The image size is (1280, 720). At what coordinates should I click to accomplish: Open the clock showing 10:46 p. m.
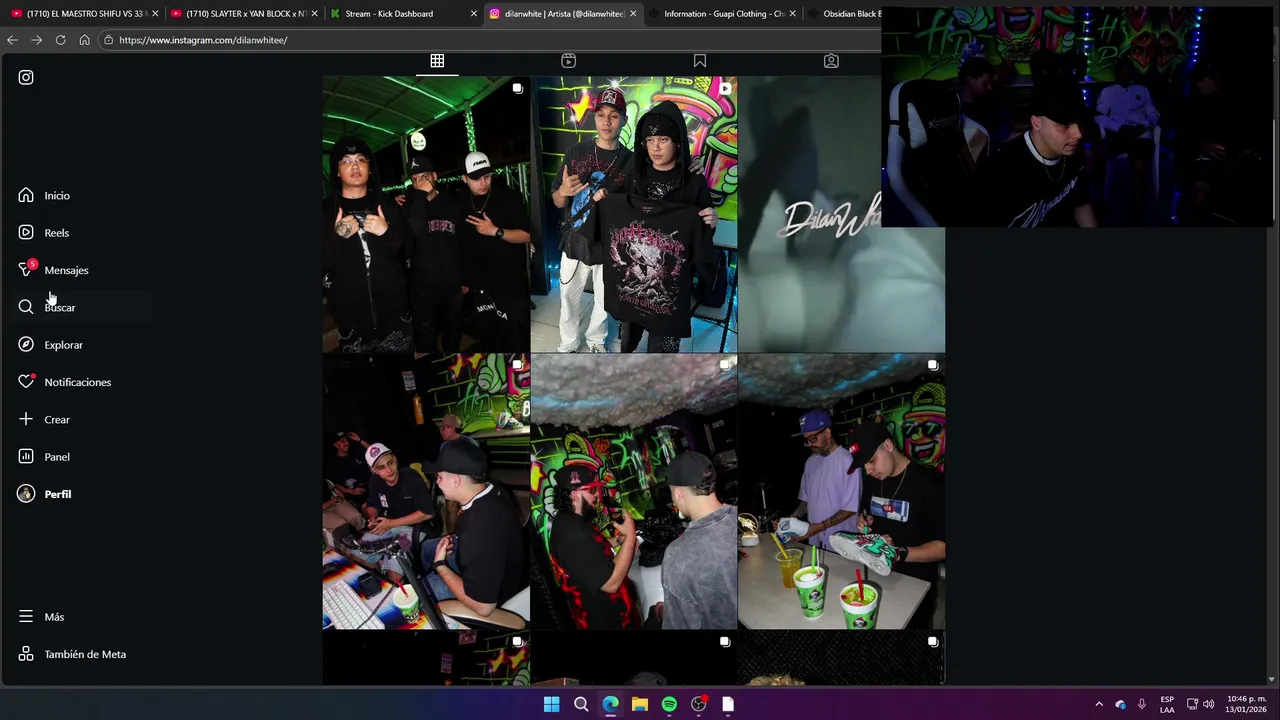(x=1246, y=704)
